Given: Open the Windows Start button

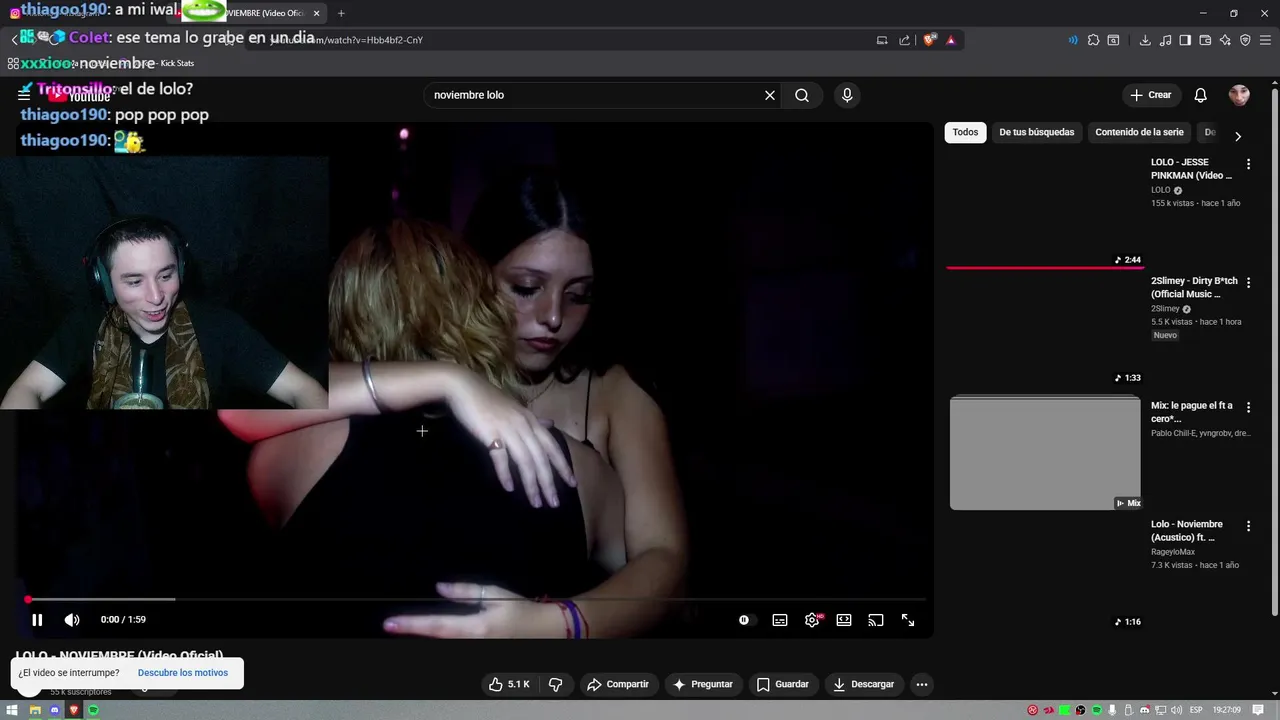Looking at the screenshot, I should [13, 710].
